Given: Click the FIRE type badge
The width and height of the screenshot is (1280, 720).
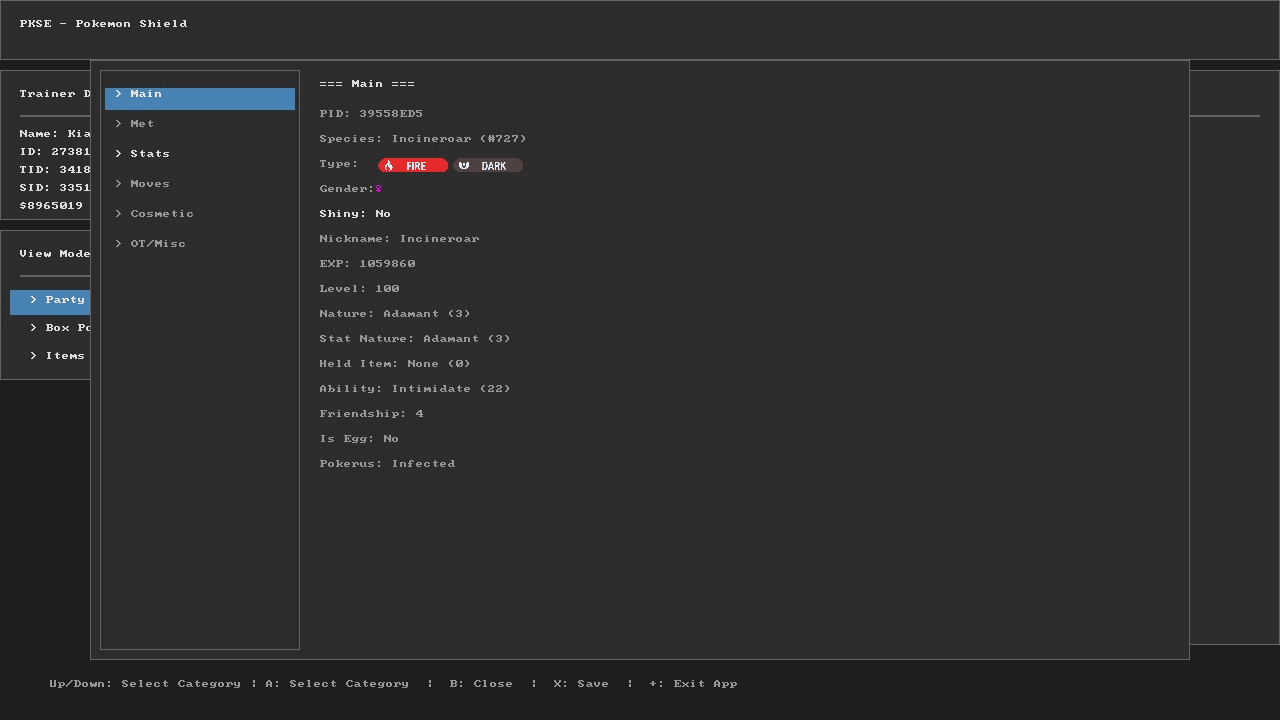Looking at the screenshot, I should tap(413, 165).
